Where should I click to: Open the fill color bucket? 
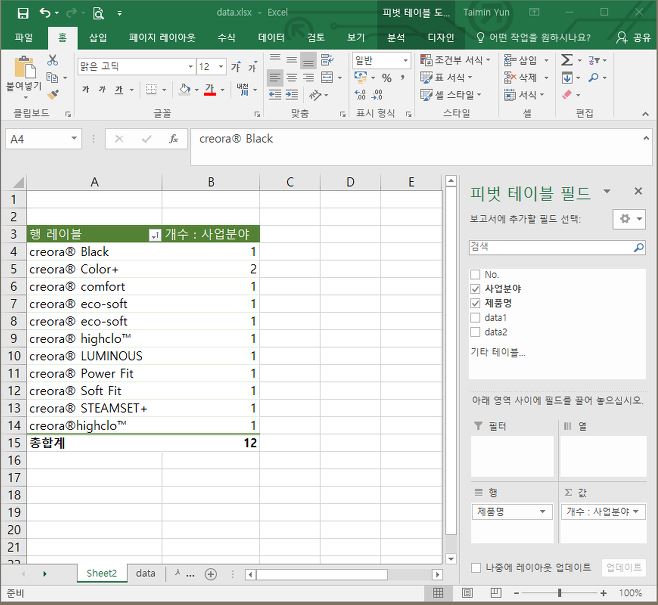point(184,89)
